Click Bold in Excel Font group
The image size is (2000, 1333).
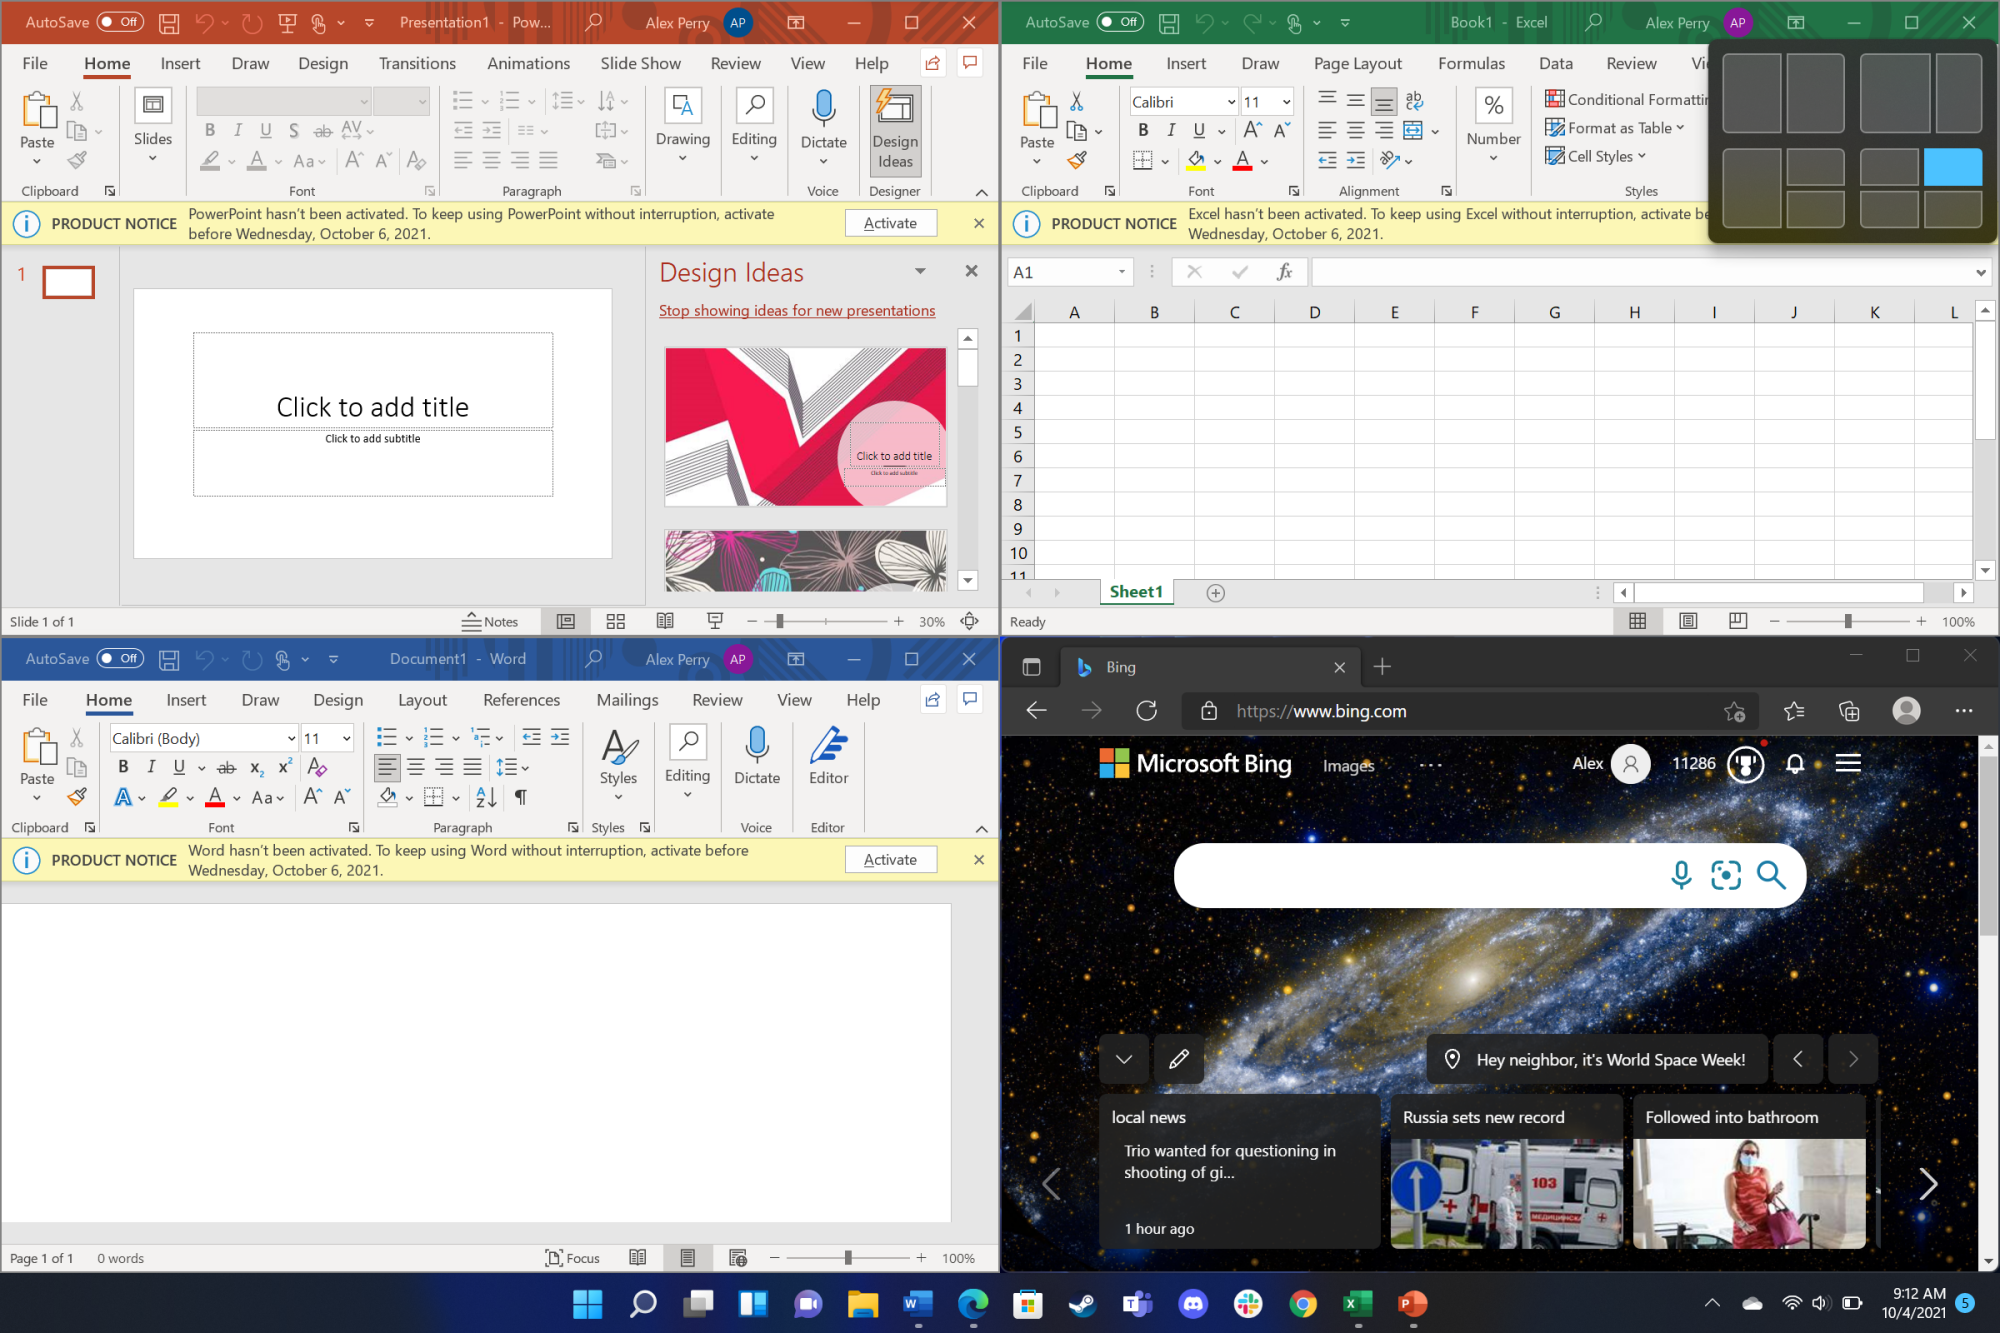click(1143, 130)
